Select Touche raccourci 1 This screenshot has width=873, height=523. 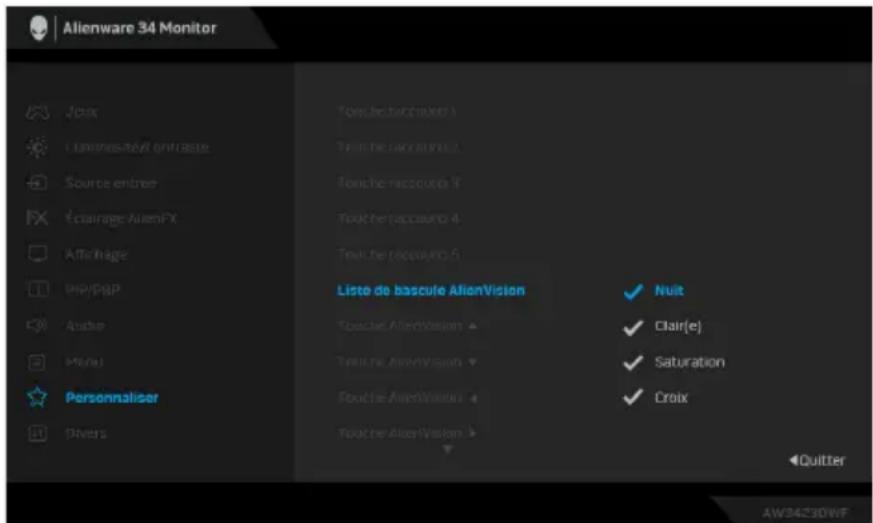tap(397, 112)
